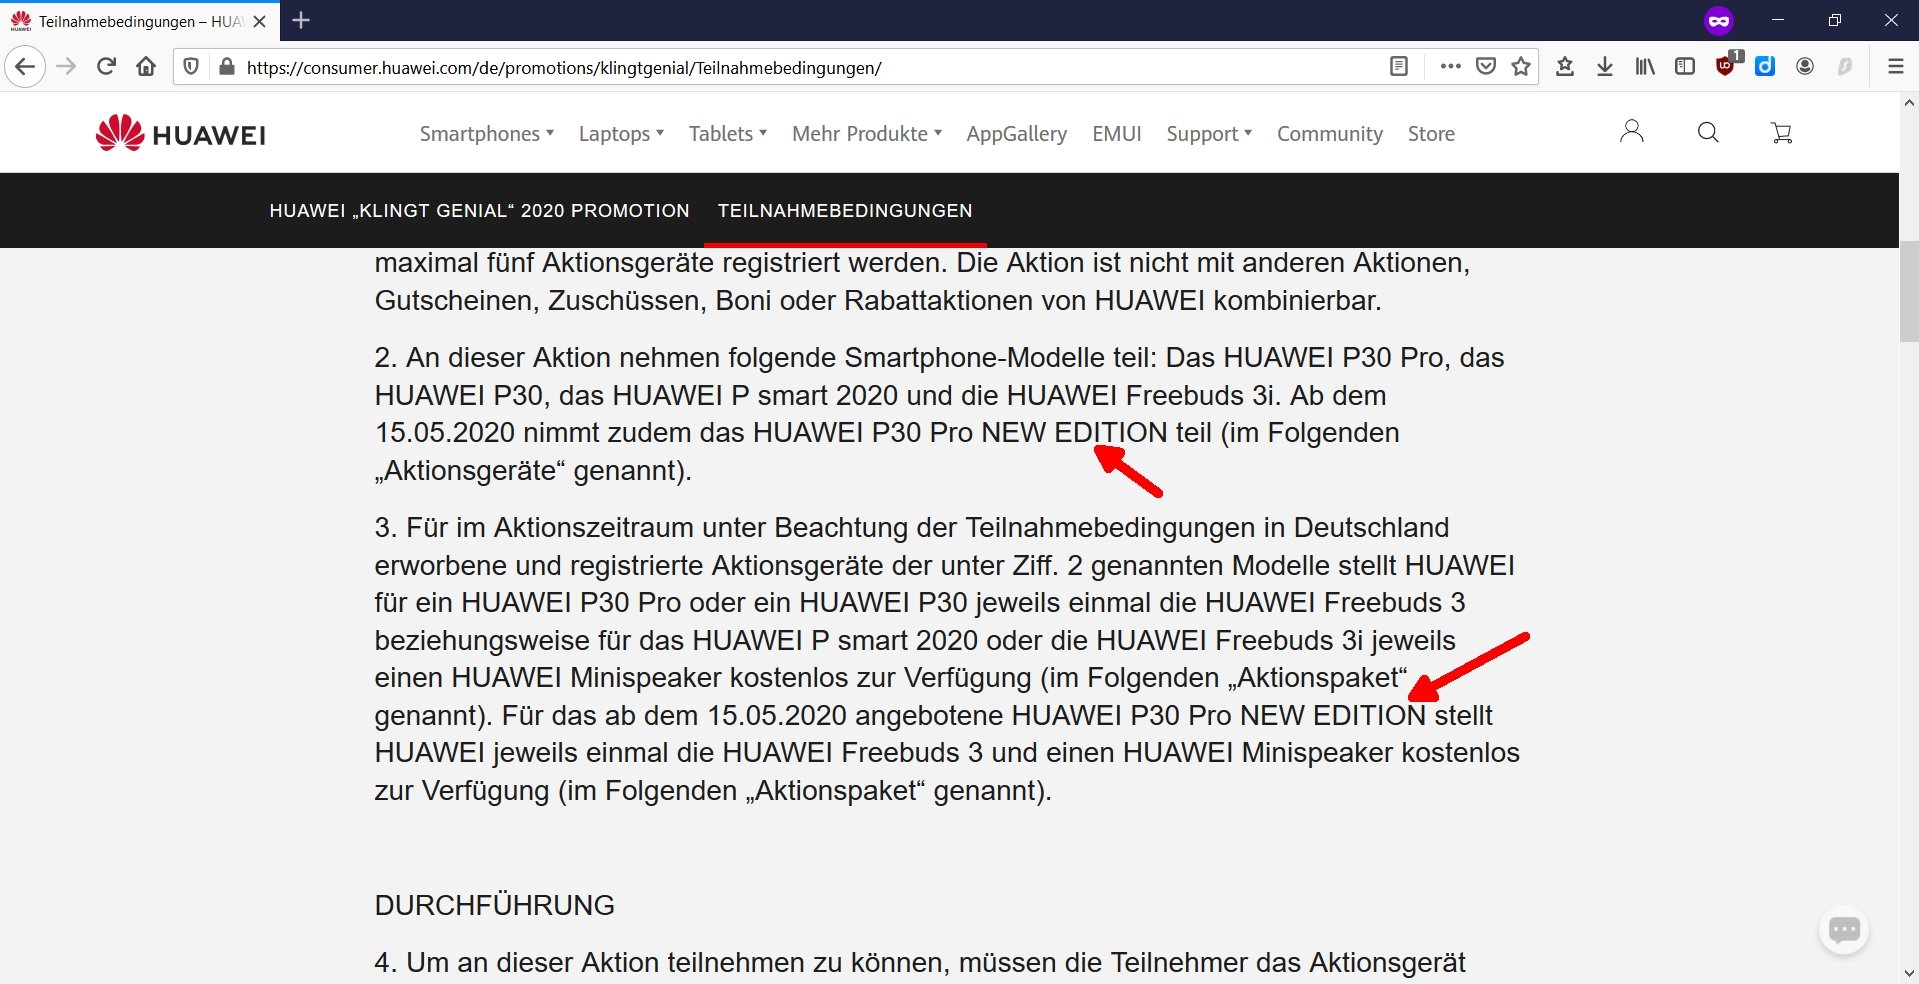Open AppGallery nav link
The width and height of the screenshot is (1919, 984).
[1017, 134]
